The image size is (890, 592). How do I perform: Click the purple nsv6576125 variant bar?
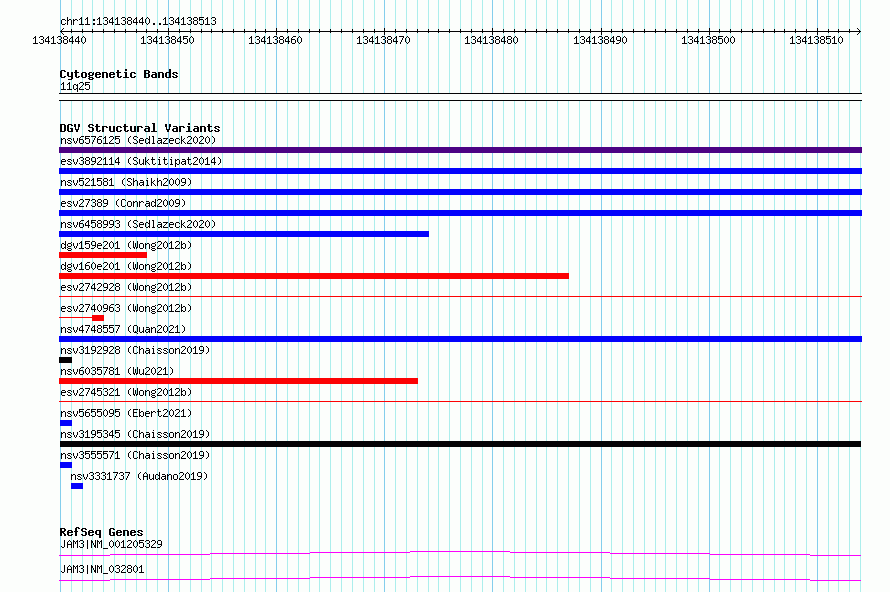click(x=460, y=150)
